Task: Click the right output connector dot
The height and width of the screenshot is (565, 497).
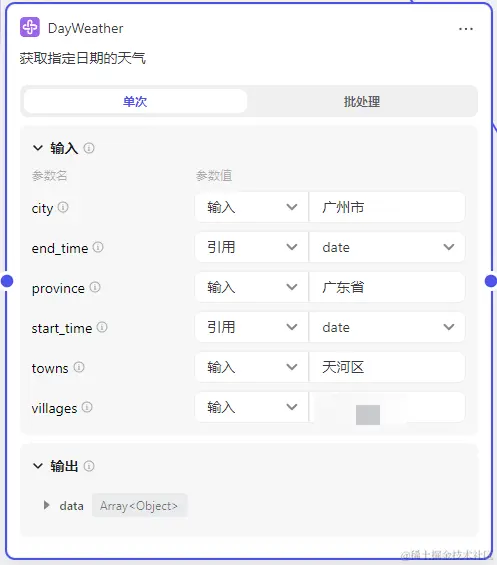Action: 491,281
